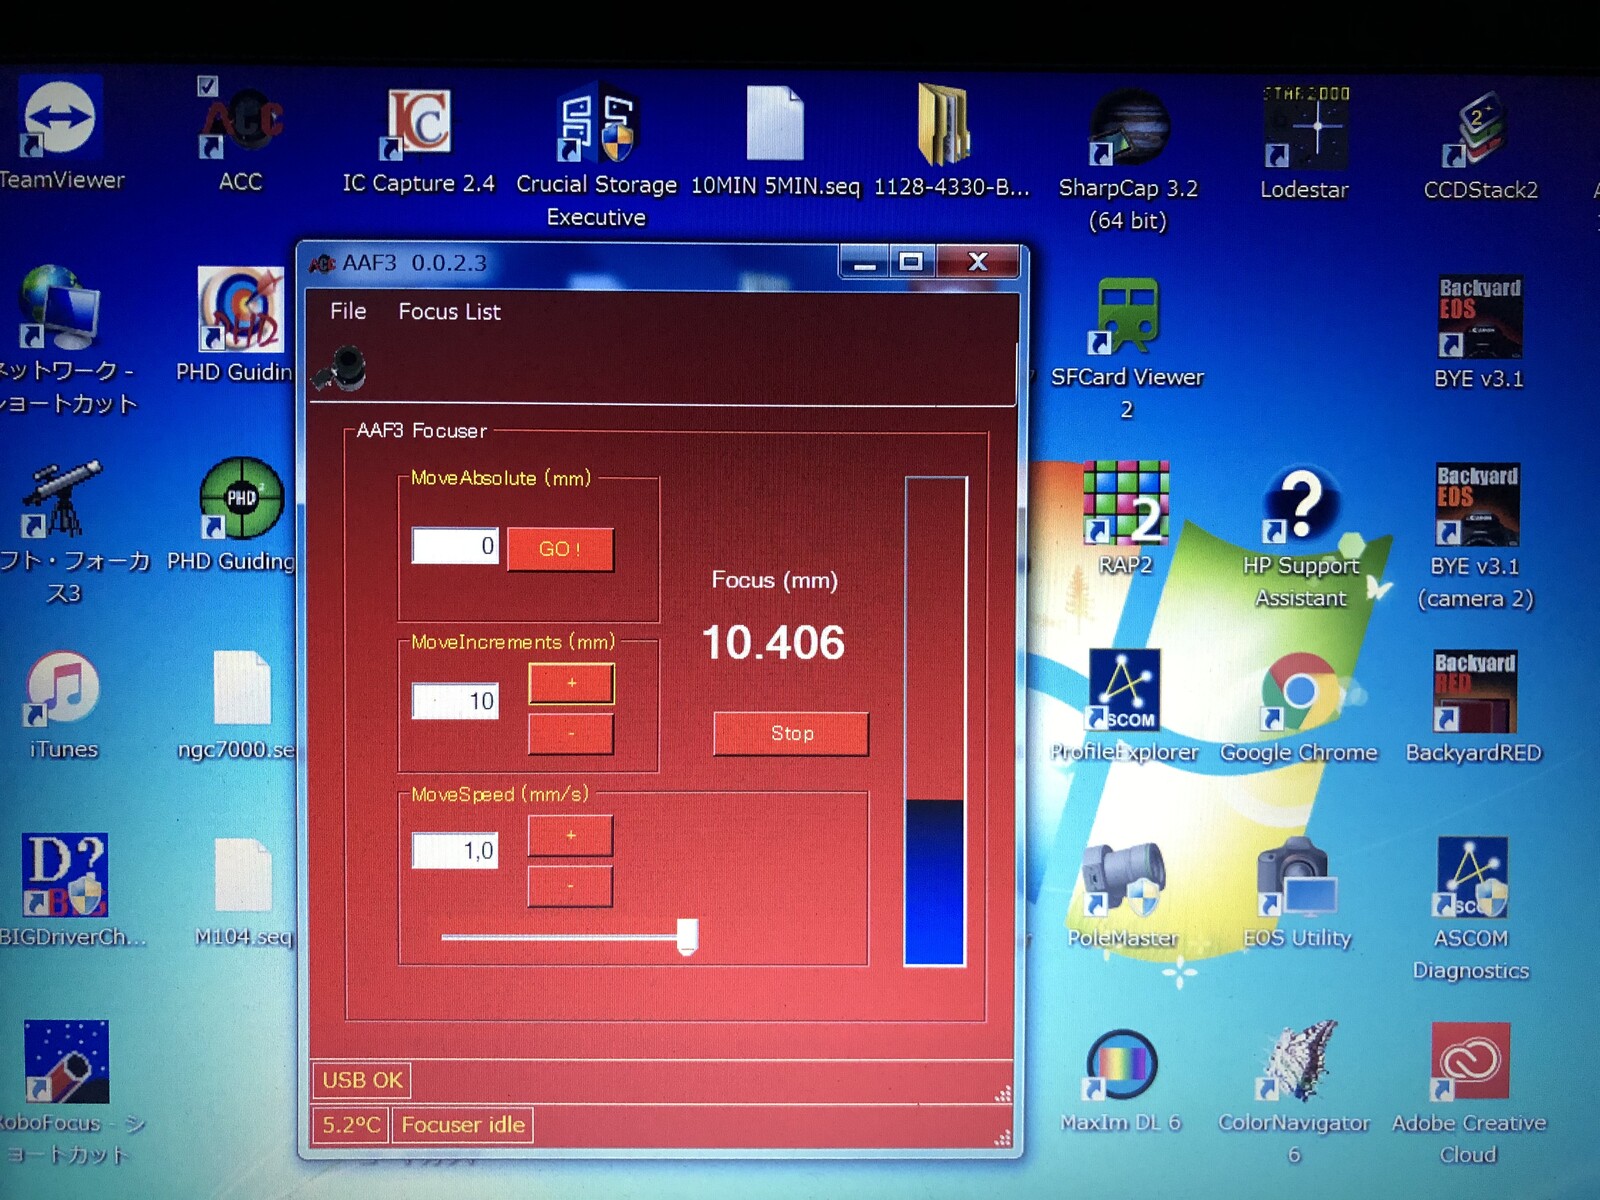This screenshot has height=1200, width=1600.
Task: Select the EOS Utility icon
Action: [1297, 895]
